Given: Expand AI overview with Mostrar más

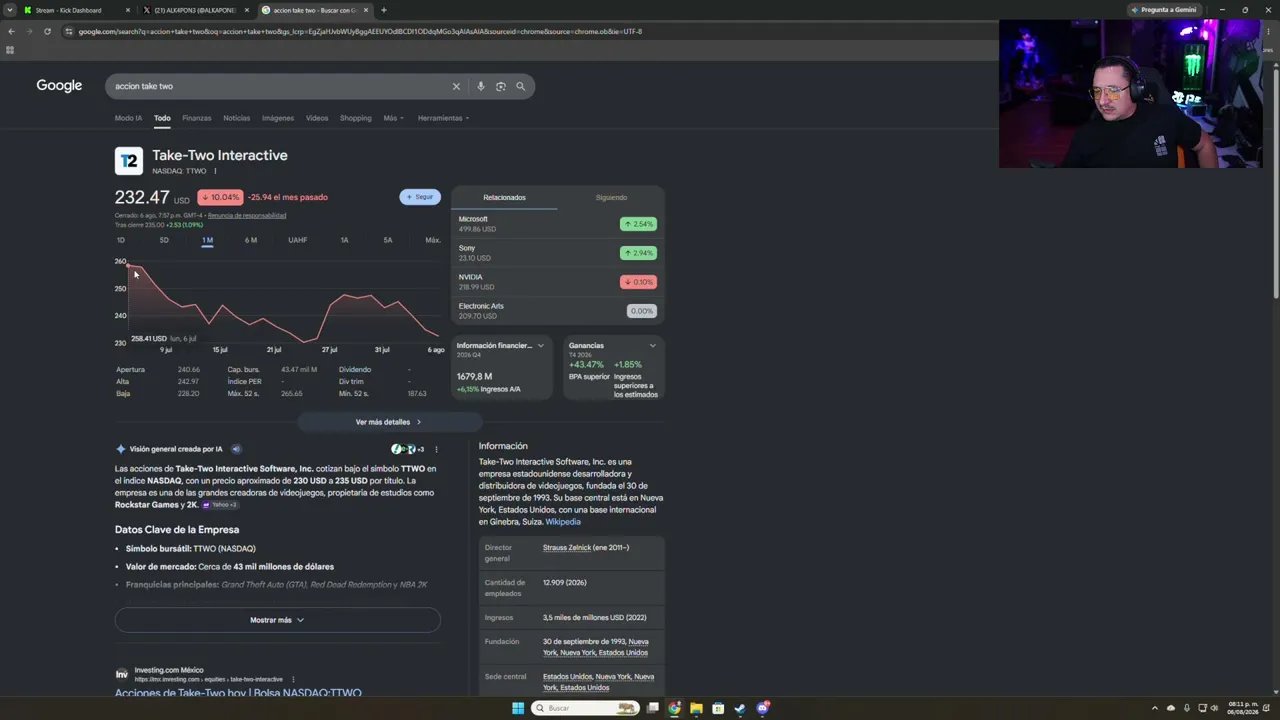Looking at the screenshot, I should point(277,620).
